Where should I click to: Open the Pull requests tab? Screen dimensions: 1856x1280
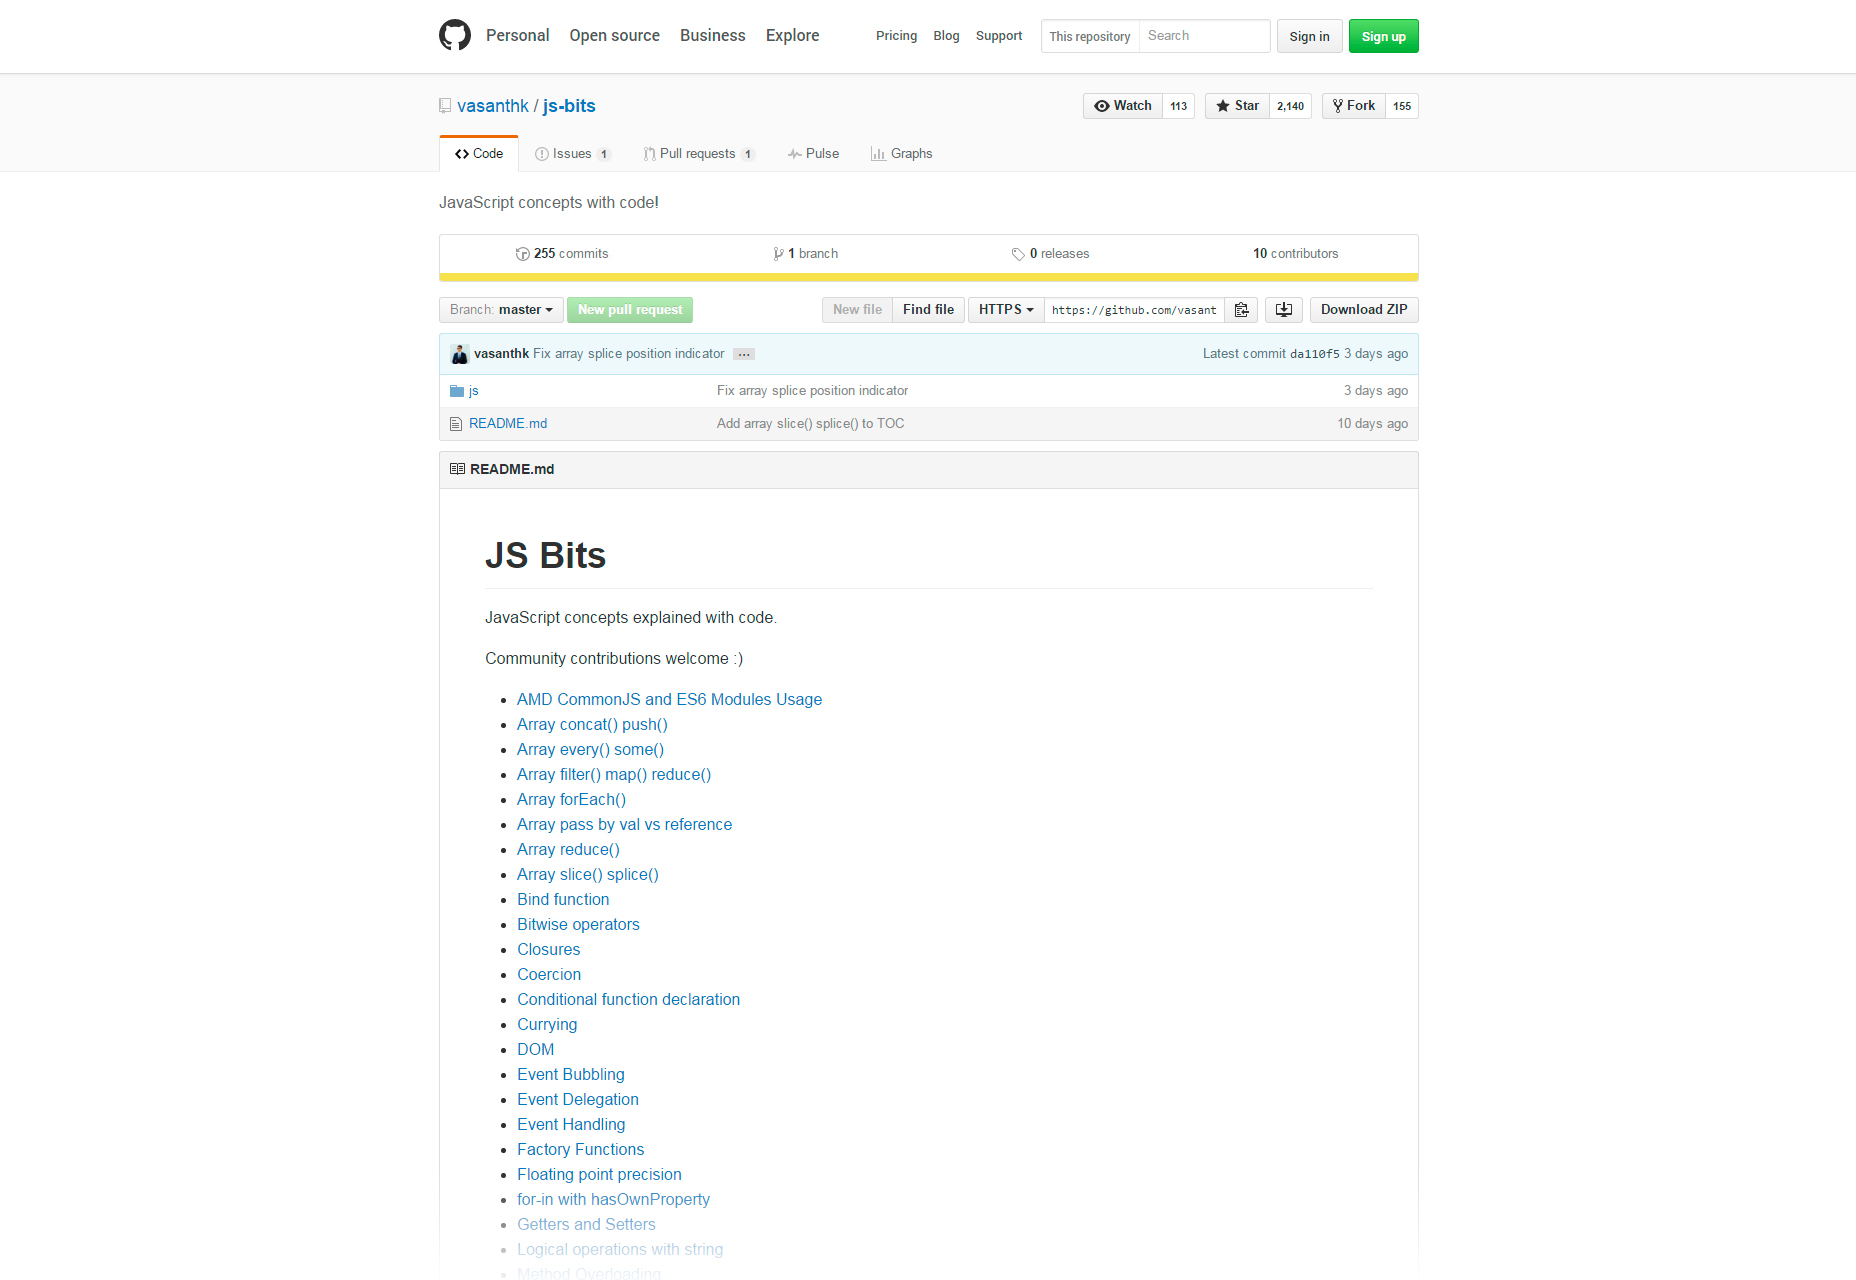coord(698,154)
